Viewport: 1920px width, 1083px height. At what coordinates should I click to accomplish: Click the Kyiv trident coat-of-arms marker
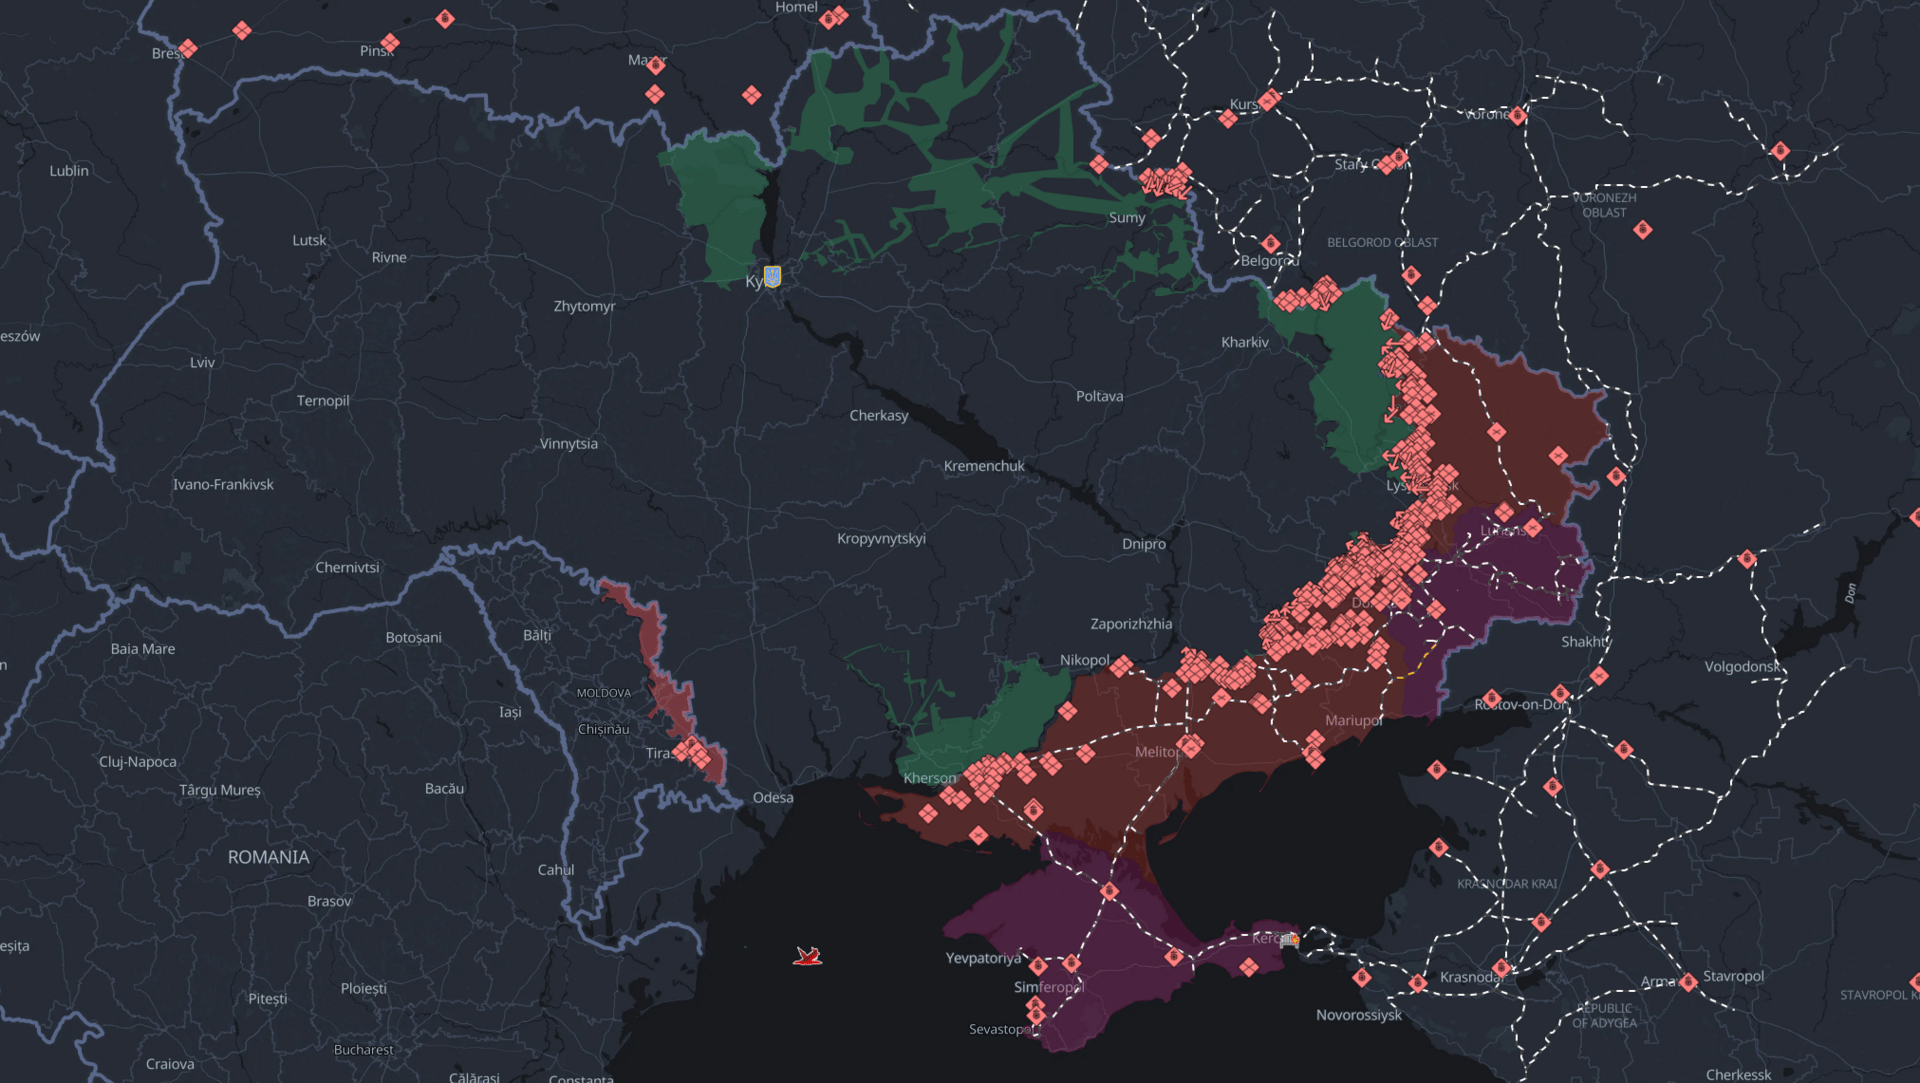tap(772, 276)
